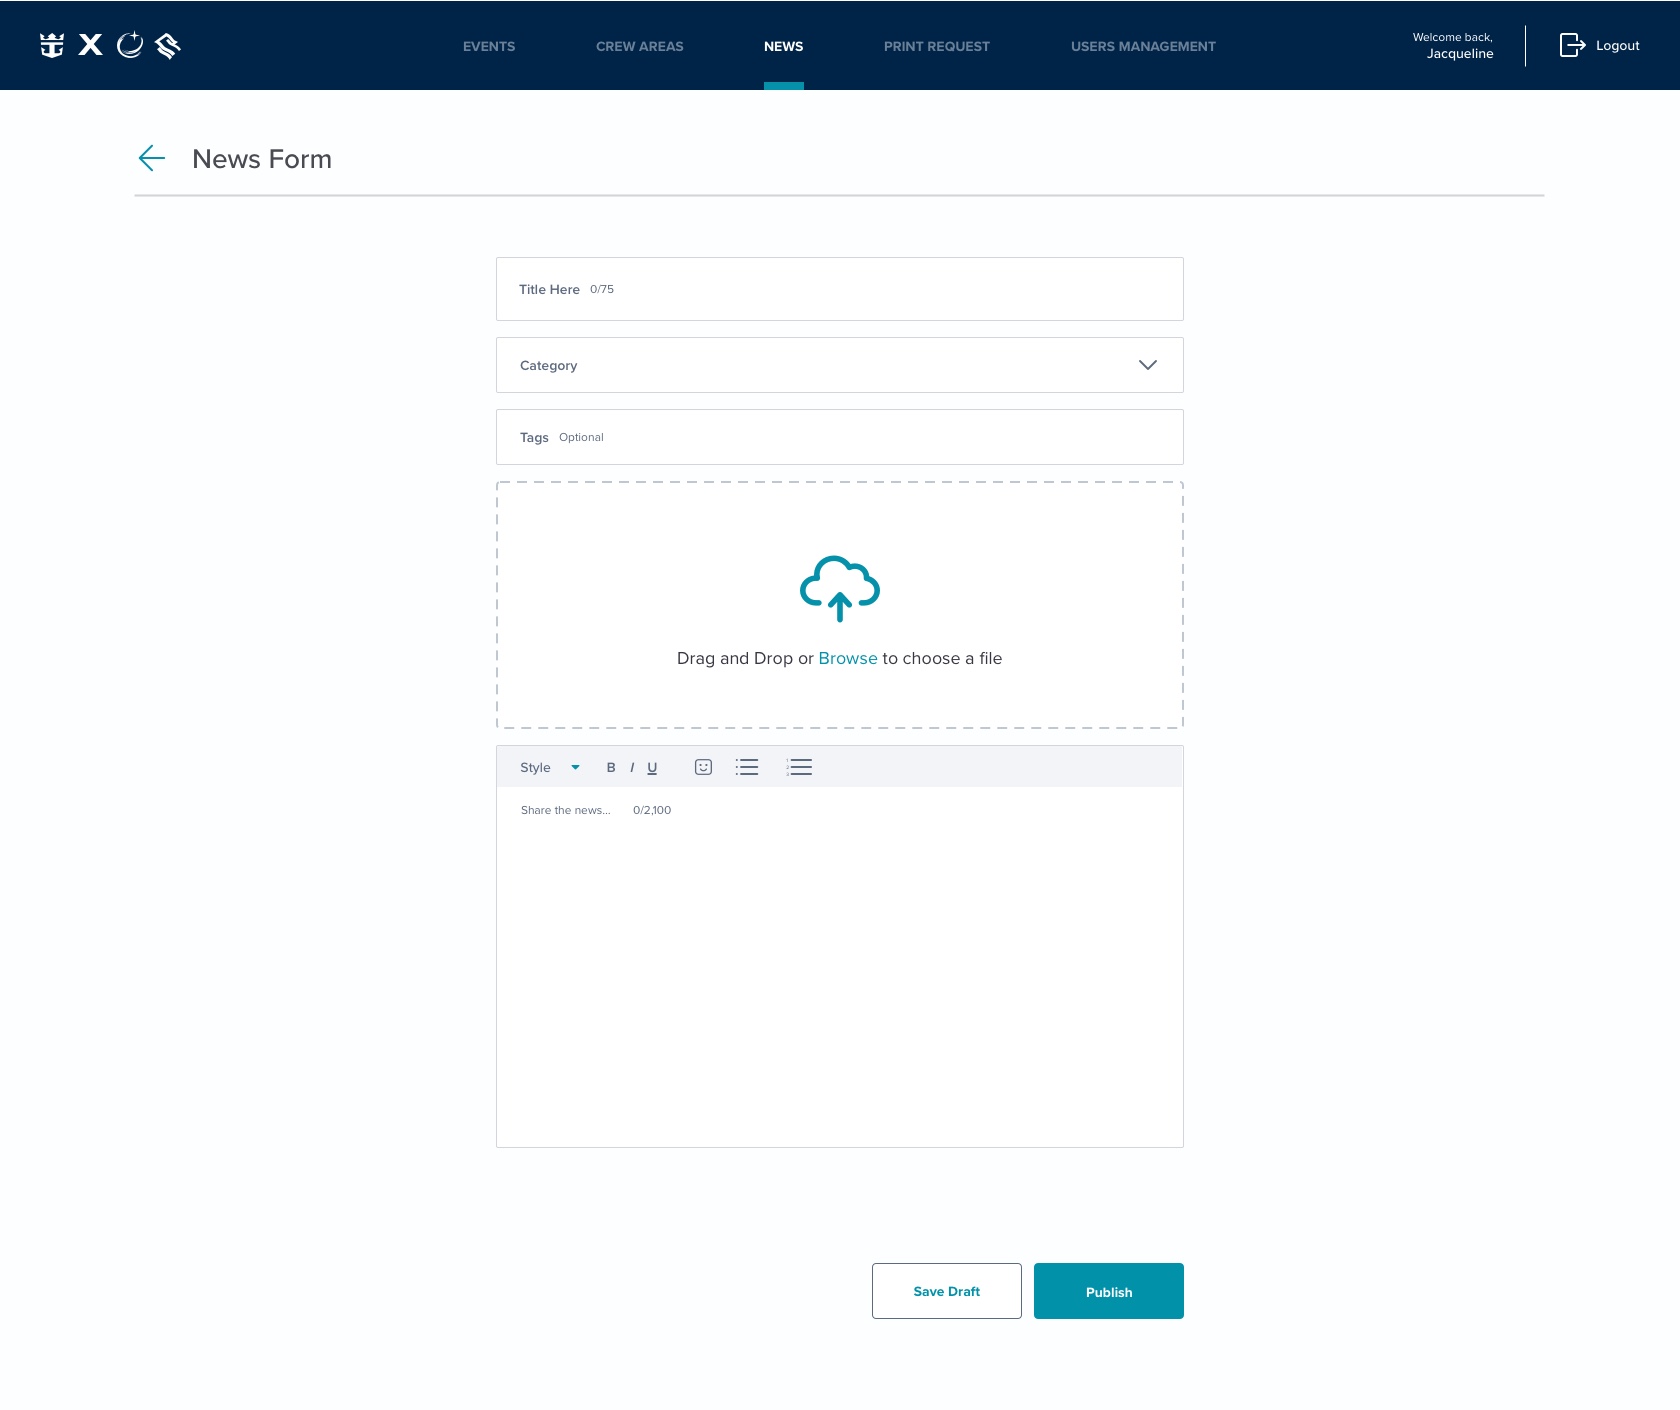
Task: Open the emoji picker in editor toolbar
Action: point(703,767)
